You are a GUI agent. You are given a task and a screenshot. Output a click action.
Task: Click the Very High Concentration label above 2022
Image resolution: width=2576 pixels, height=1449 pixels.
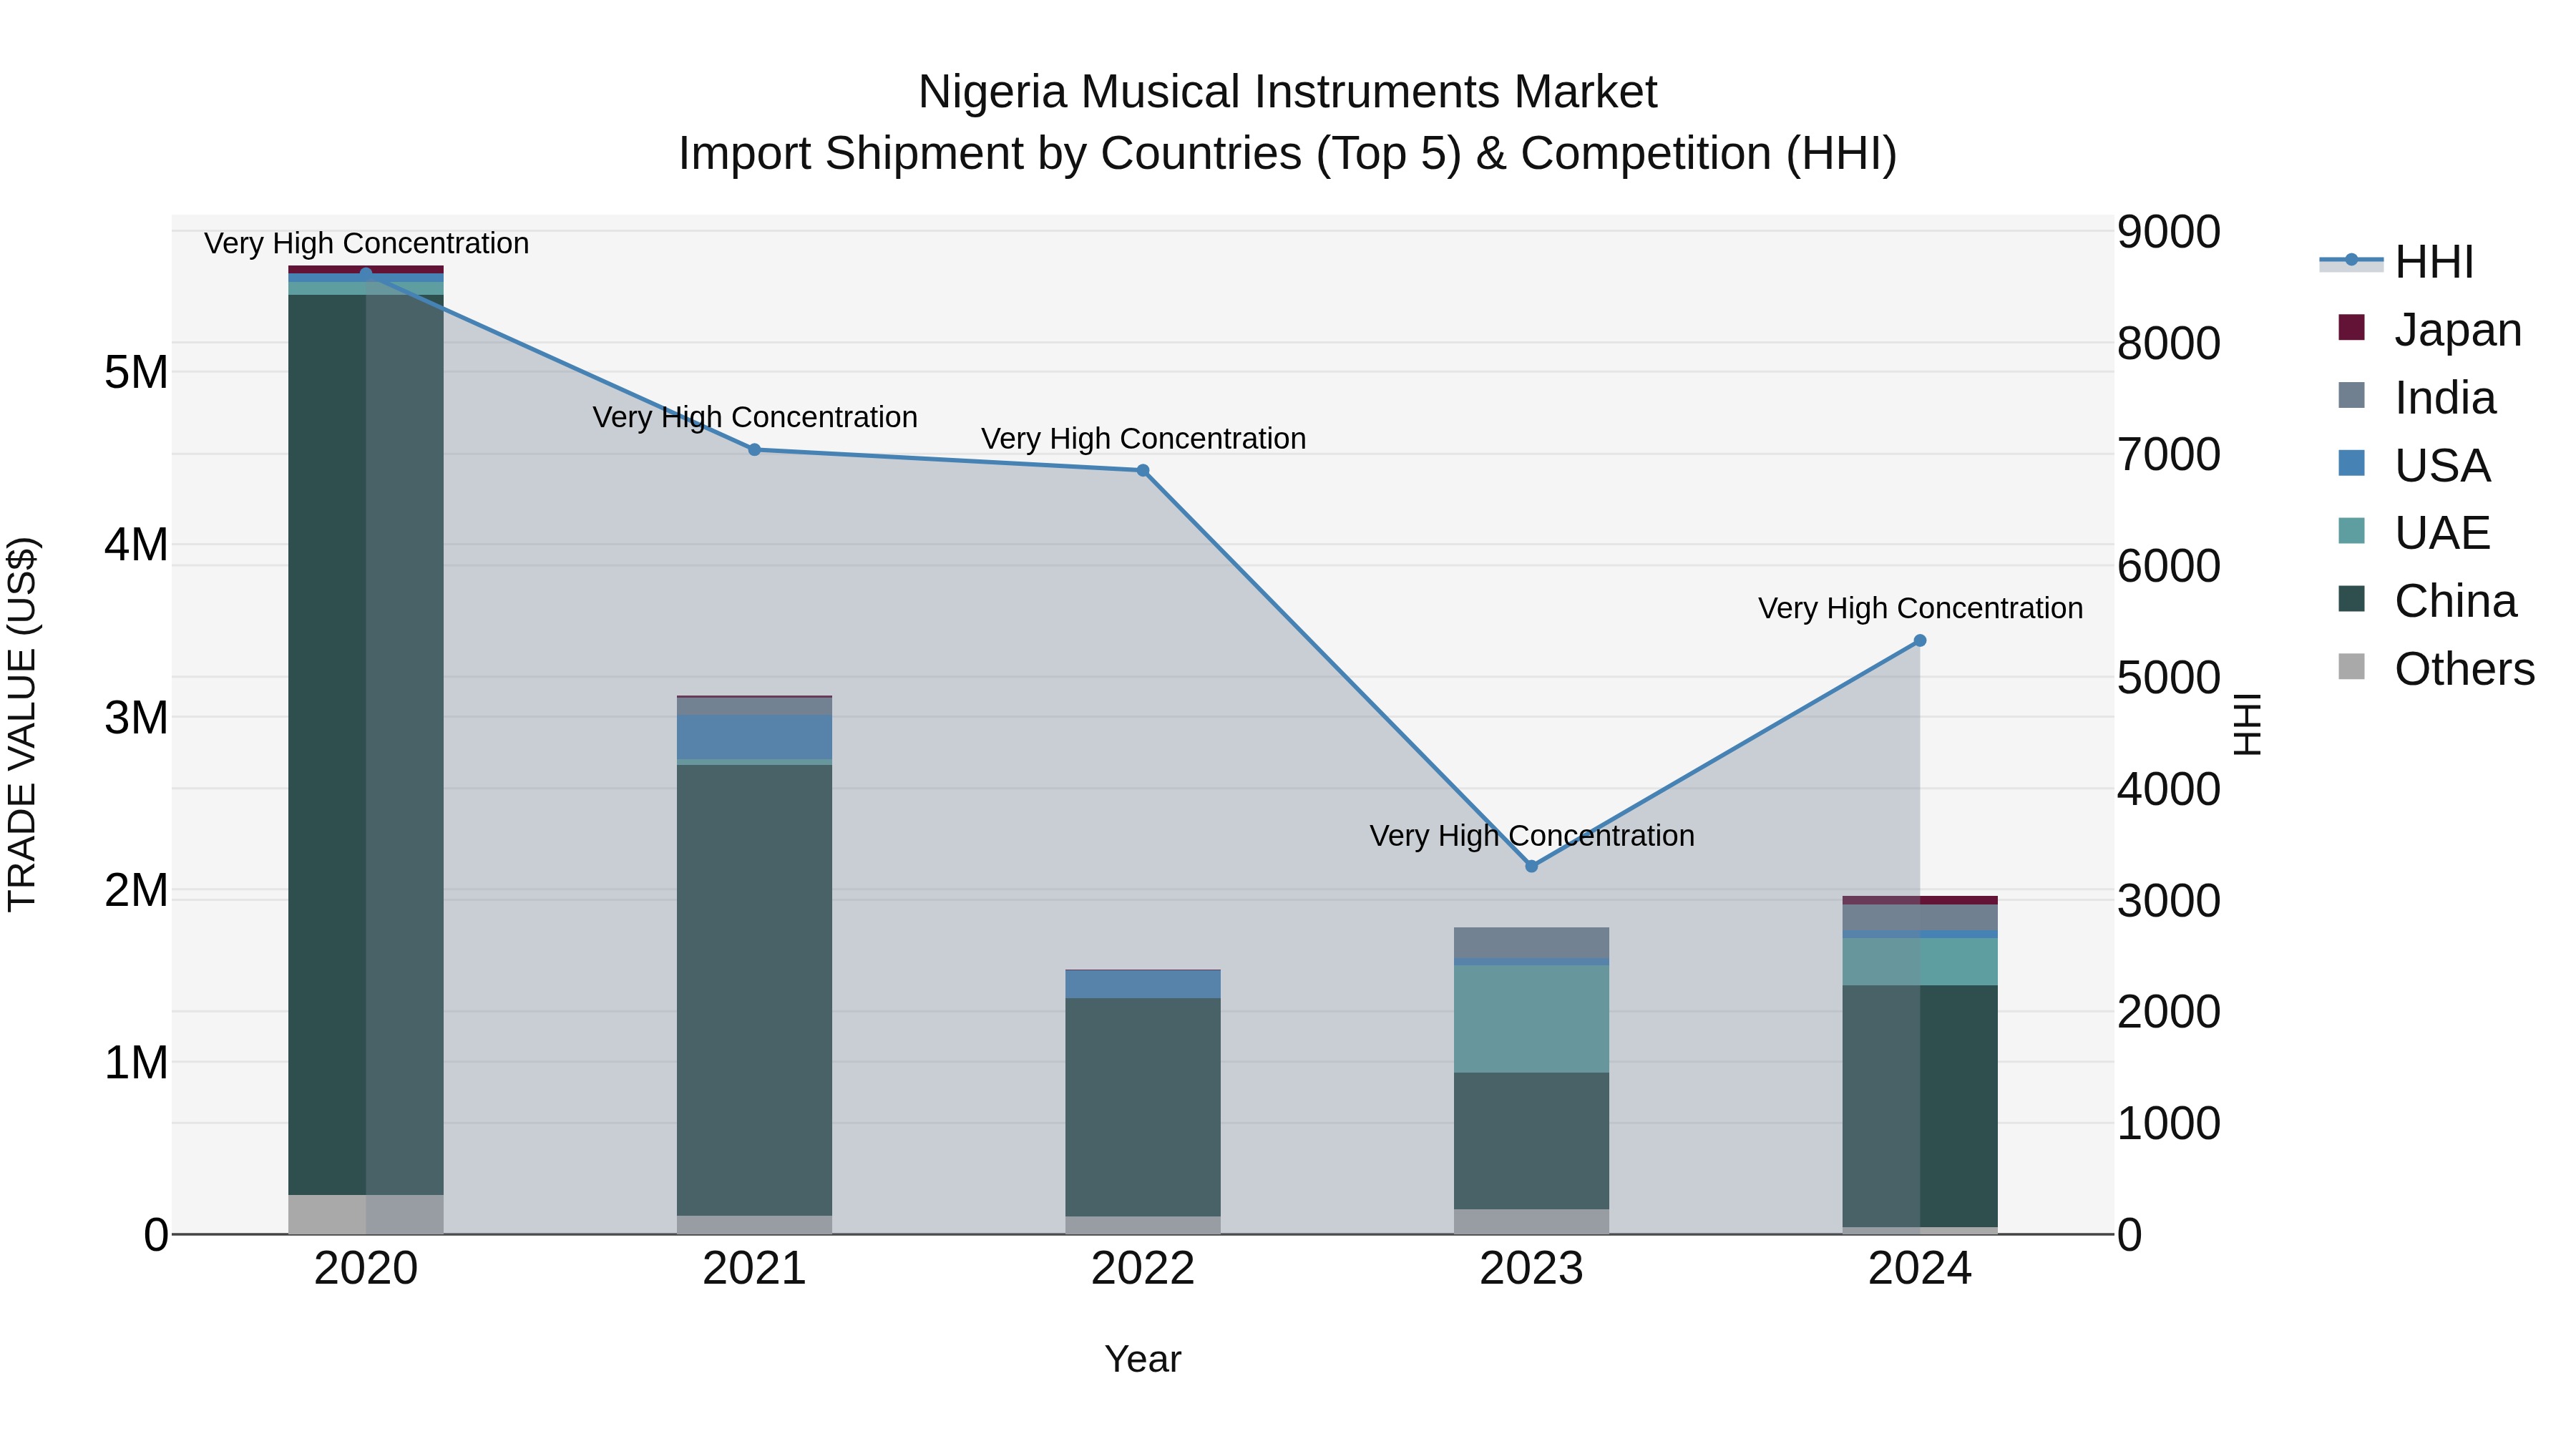(1144, 439)
